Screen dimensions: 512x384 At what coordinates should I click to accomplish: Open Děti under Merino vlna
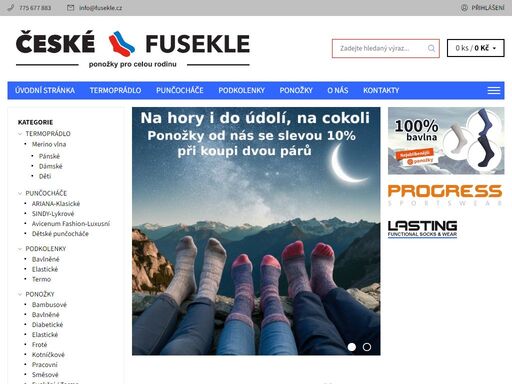tap(45, 176)
